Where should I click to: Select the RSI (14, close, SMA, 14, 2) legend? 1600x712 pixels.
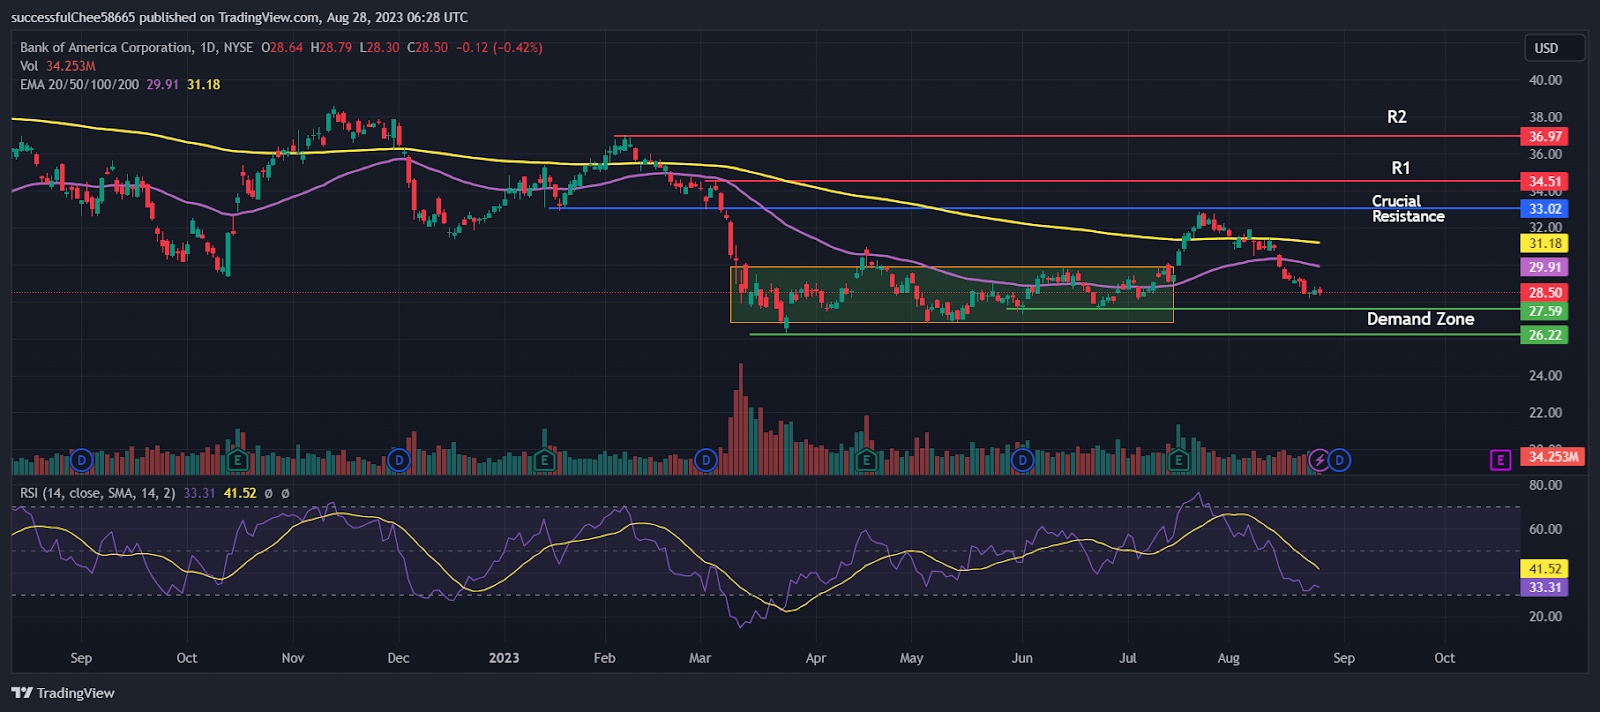tap(98, 493)
